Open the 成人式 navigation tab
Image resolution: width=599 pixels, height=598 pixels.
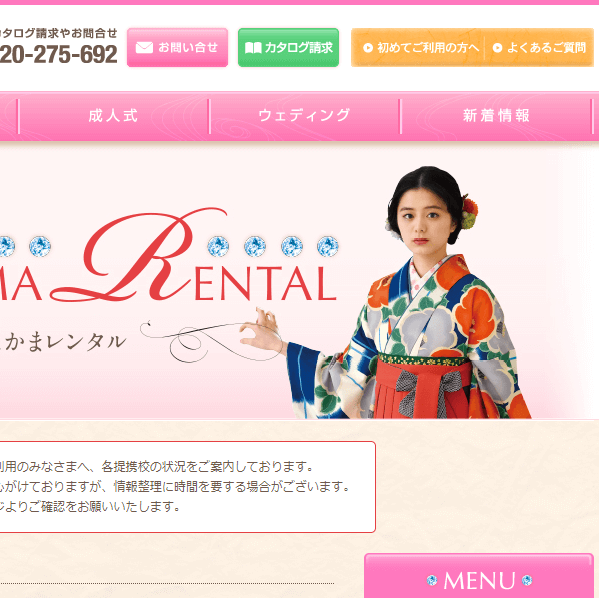pyautogui.click(x=113, y=116)
